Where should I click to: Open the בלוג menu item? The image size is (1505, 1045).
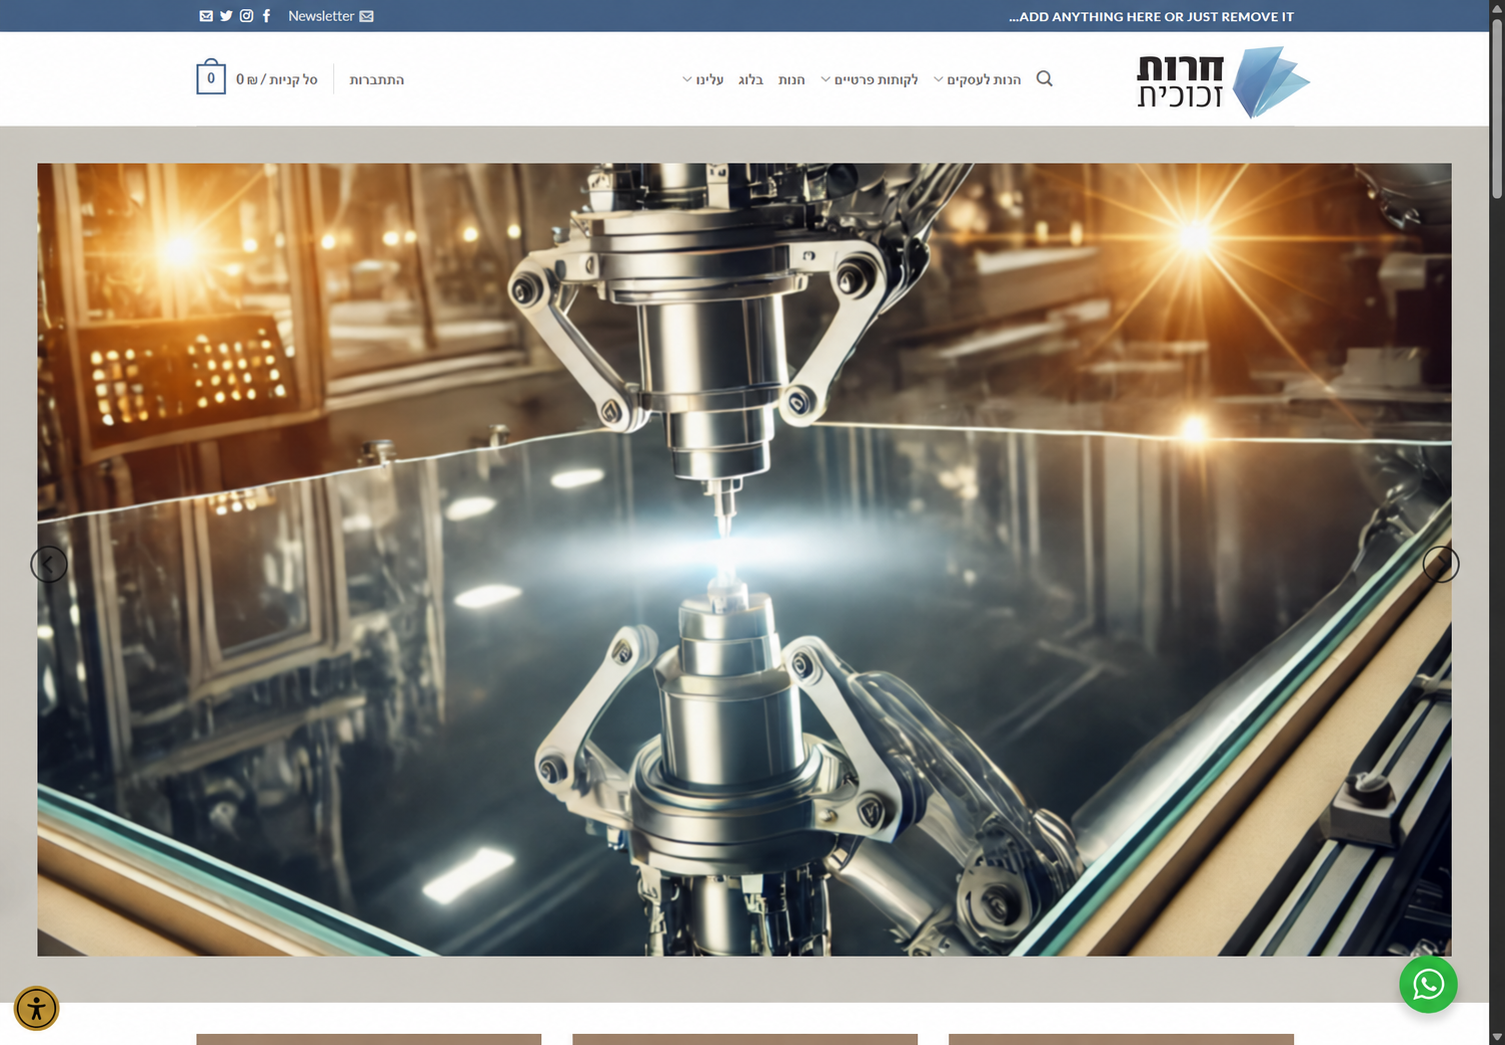[750, 80]
